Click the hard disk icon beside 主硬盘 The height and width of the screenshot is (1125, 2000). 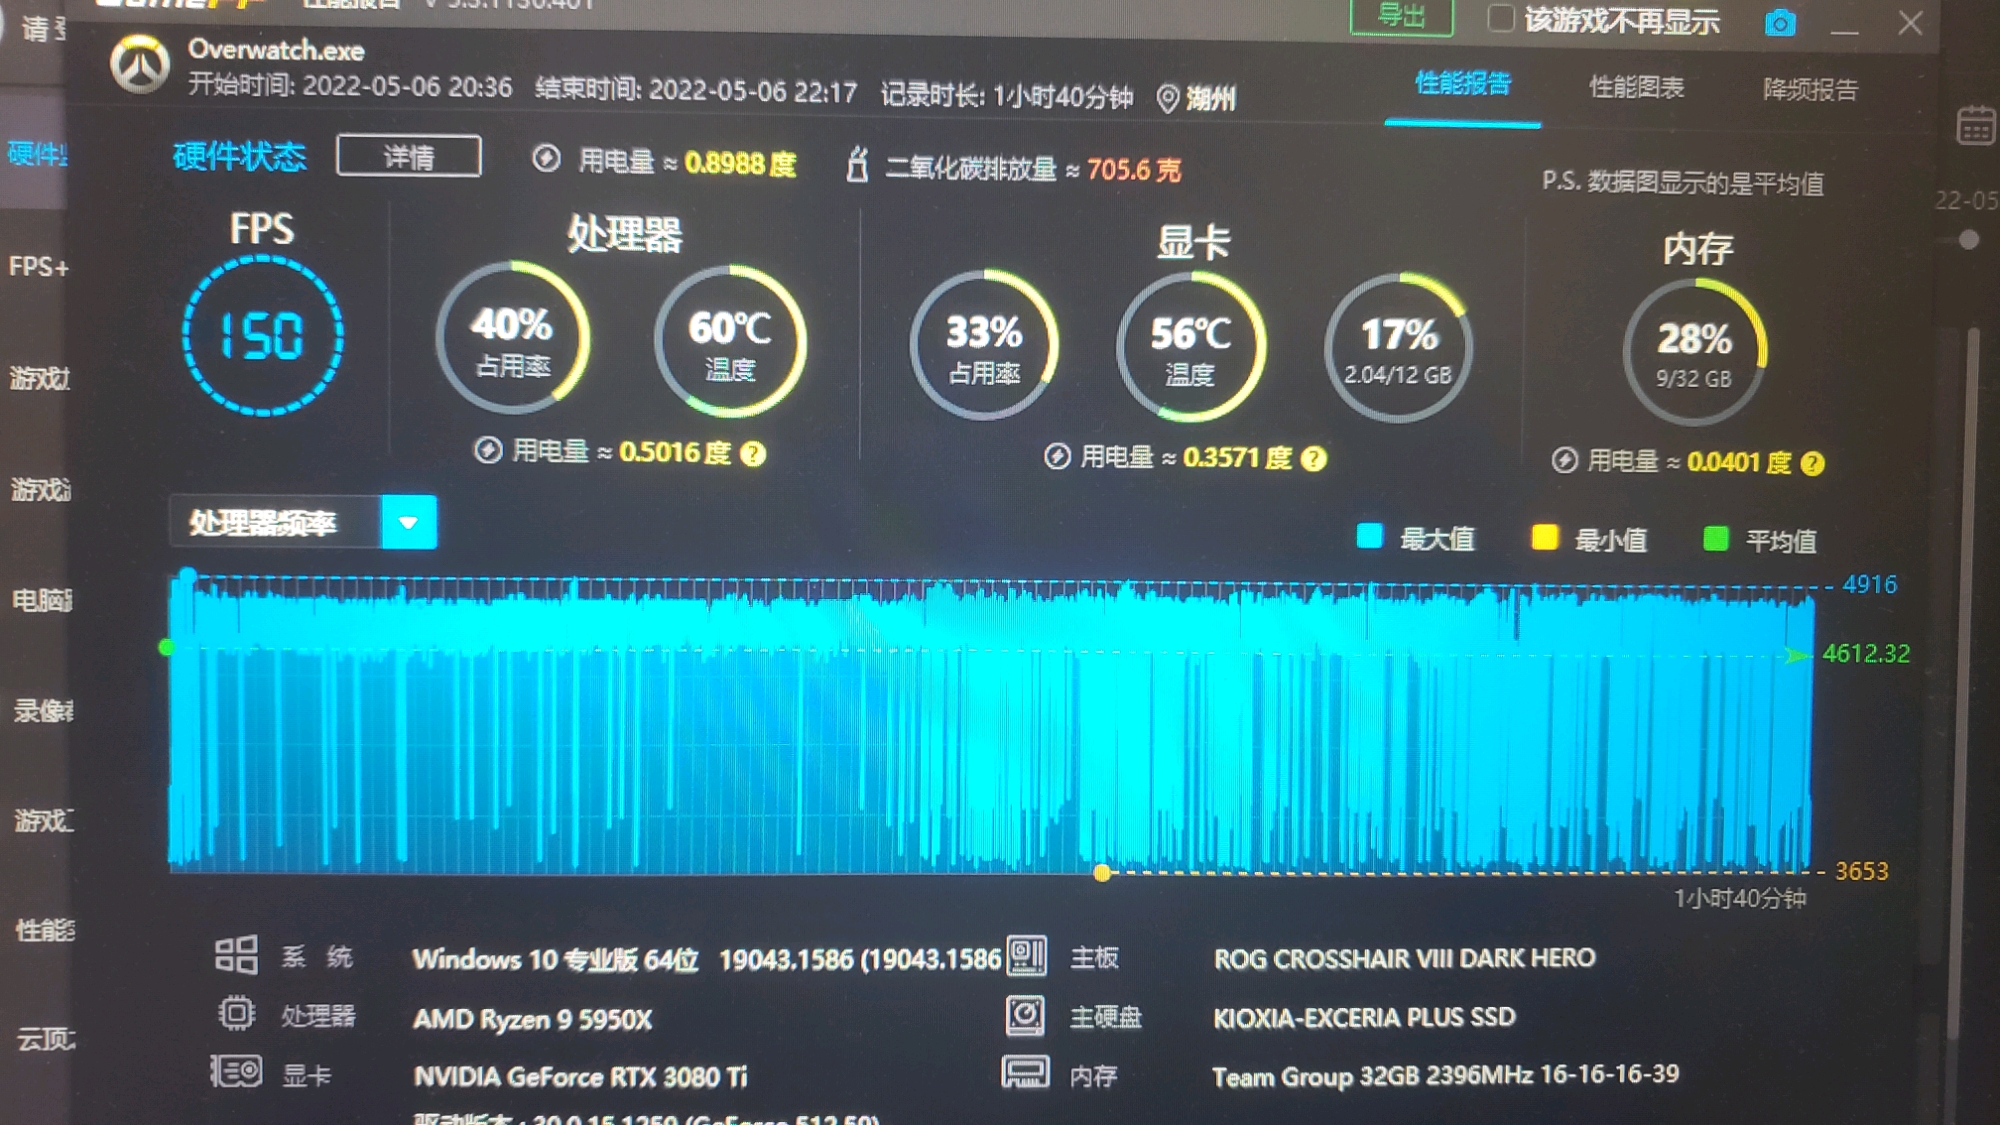pos(1025,1015)
